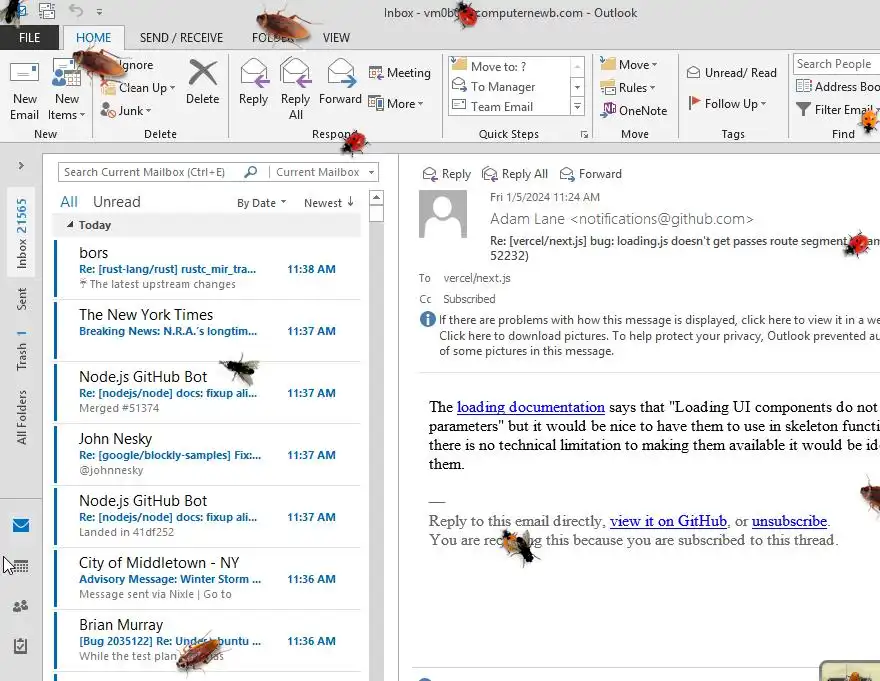
Task: Collapse the Today group
Action: tap(70, 225)
